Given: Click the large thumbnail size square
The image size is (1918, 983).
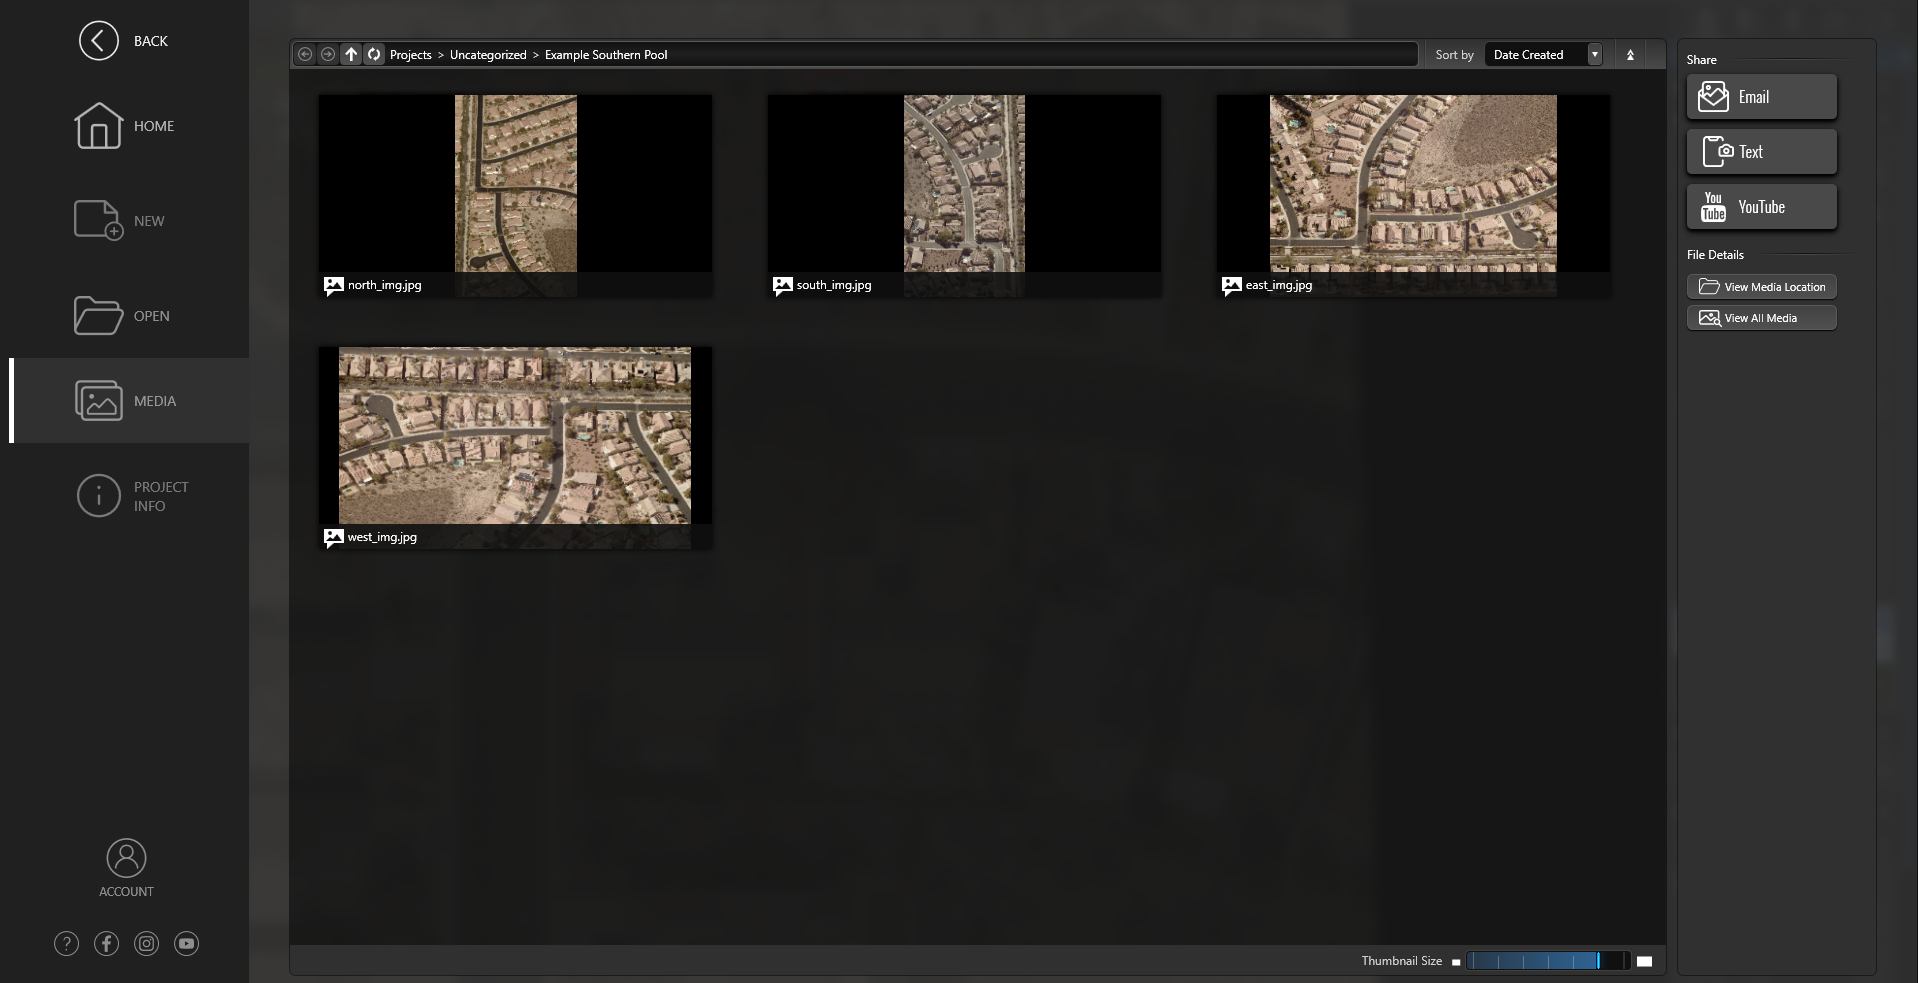Looking at the screenshot, I should coord(1644,961).
